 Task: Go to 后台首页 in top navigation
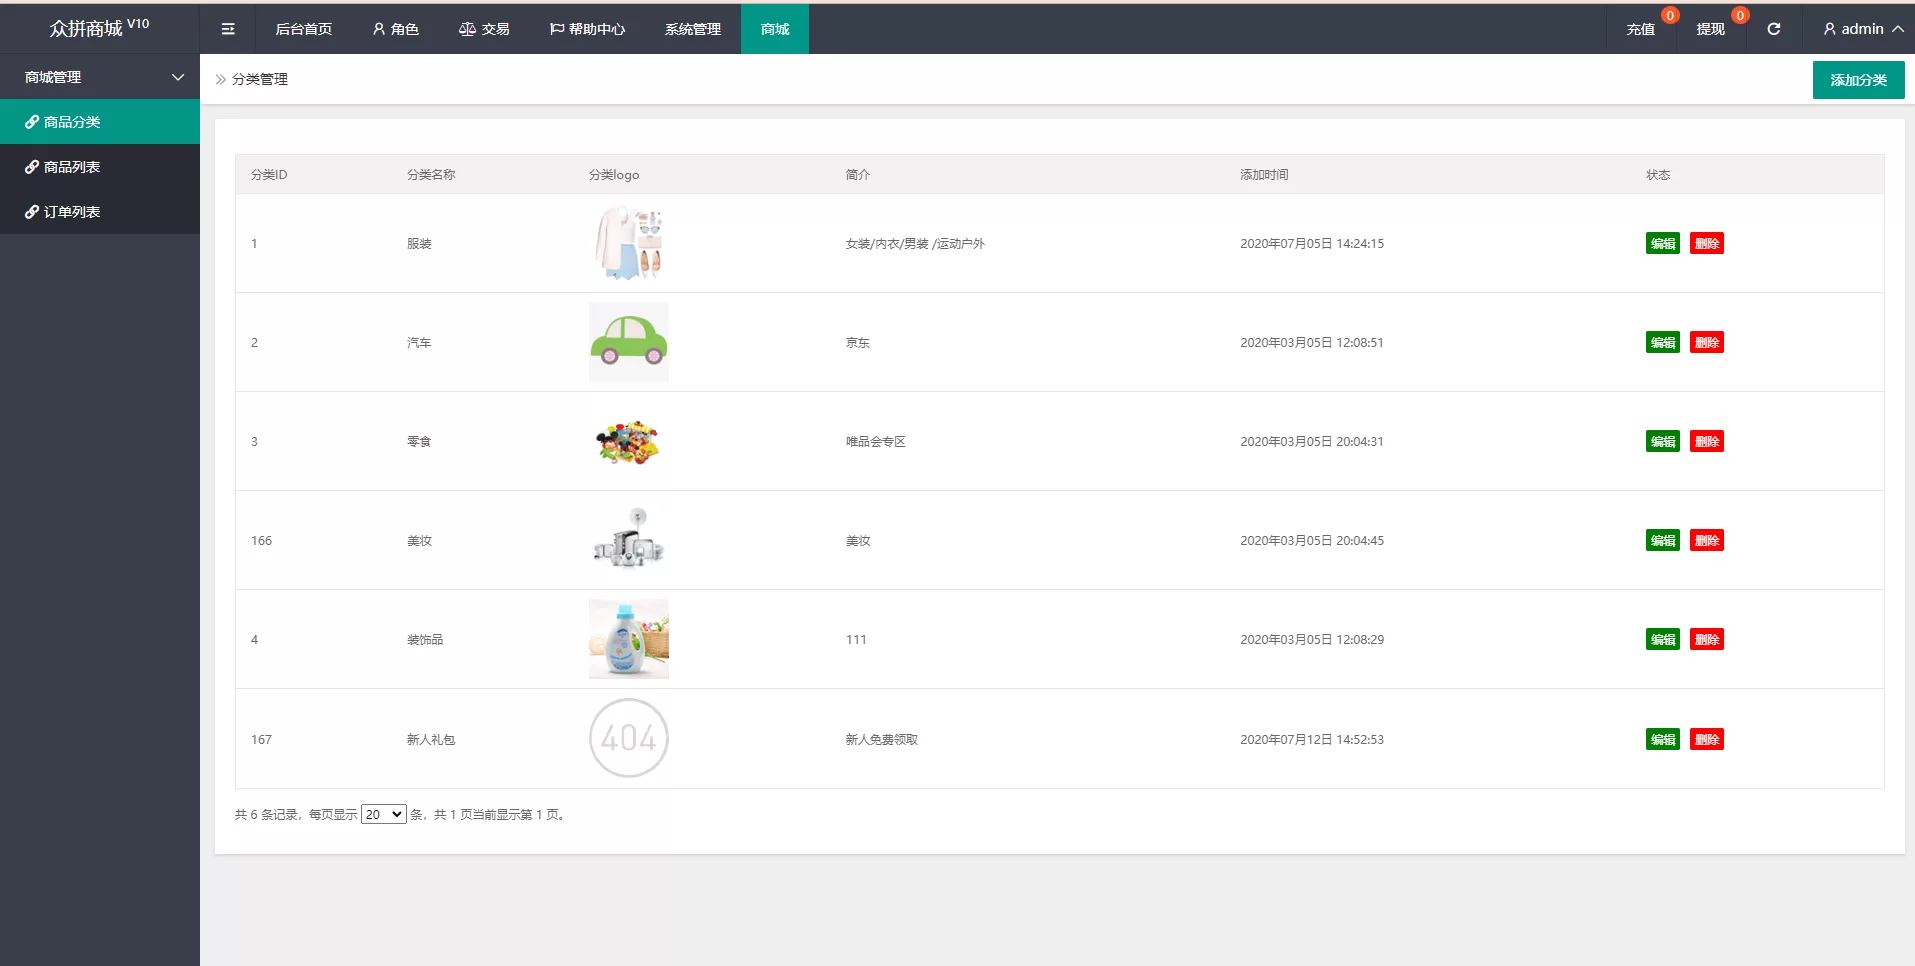click(303, 29)
